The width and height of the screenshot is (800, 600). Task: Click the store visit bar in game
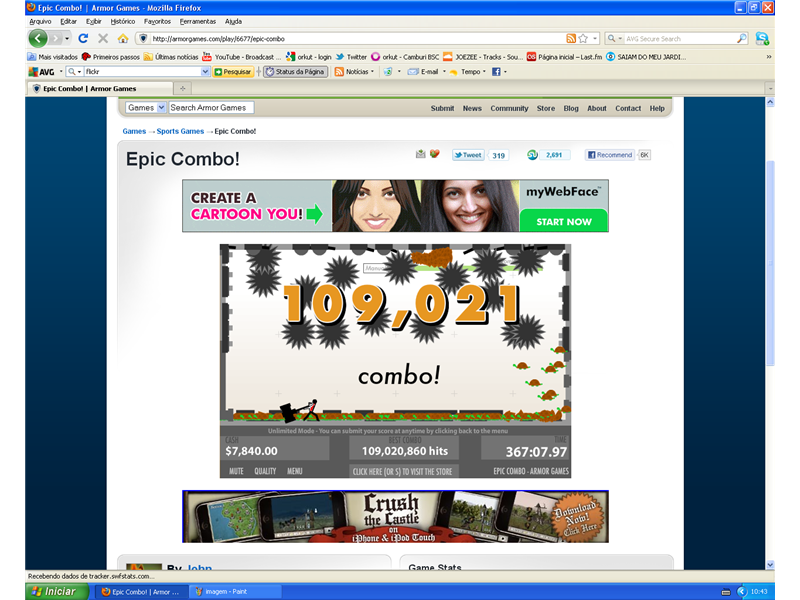click(x=403, y=471)
